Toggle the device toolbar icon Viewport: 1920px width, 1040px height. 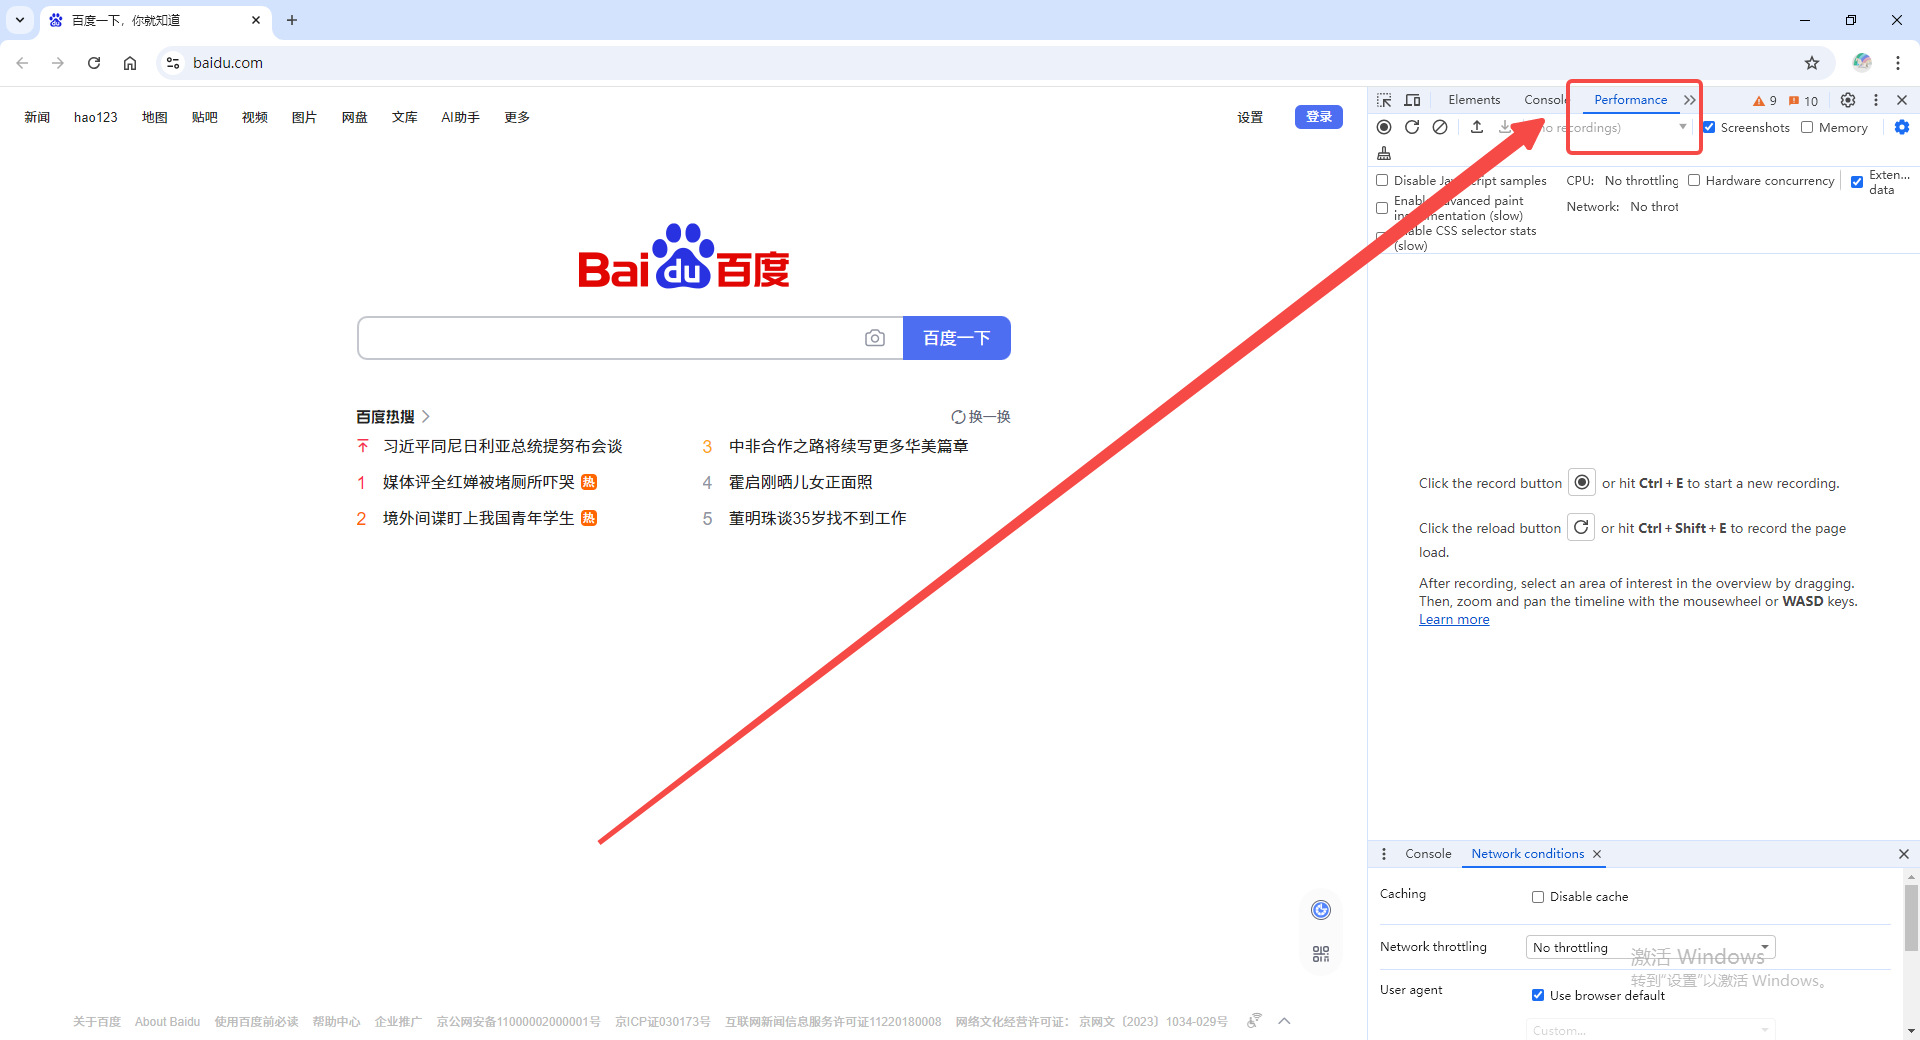tap(1412, 100)
